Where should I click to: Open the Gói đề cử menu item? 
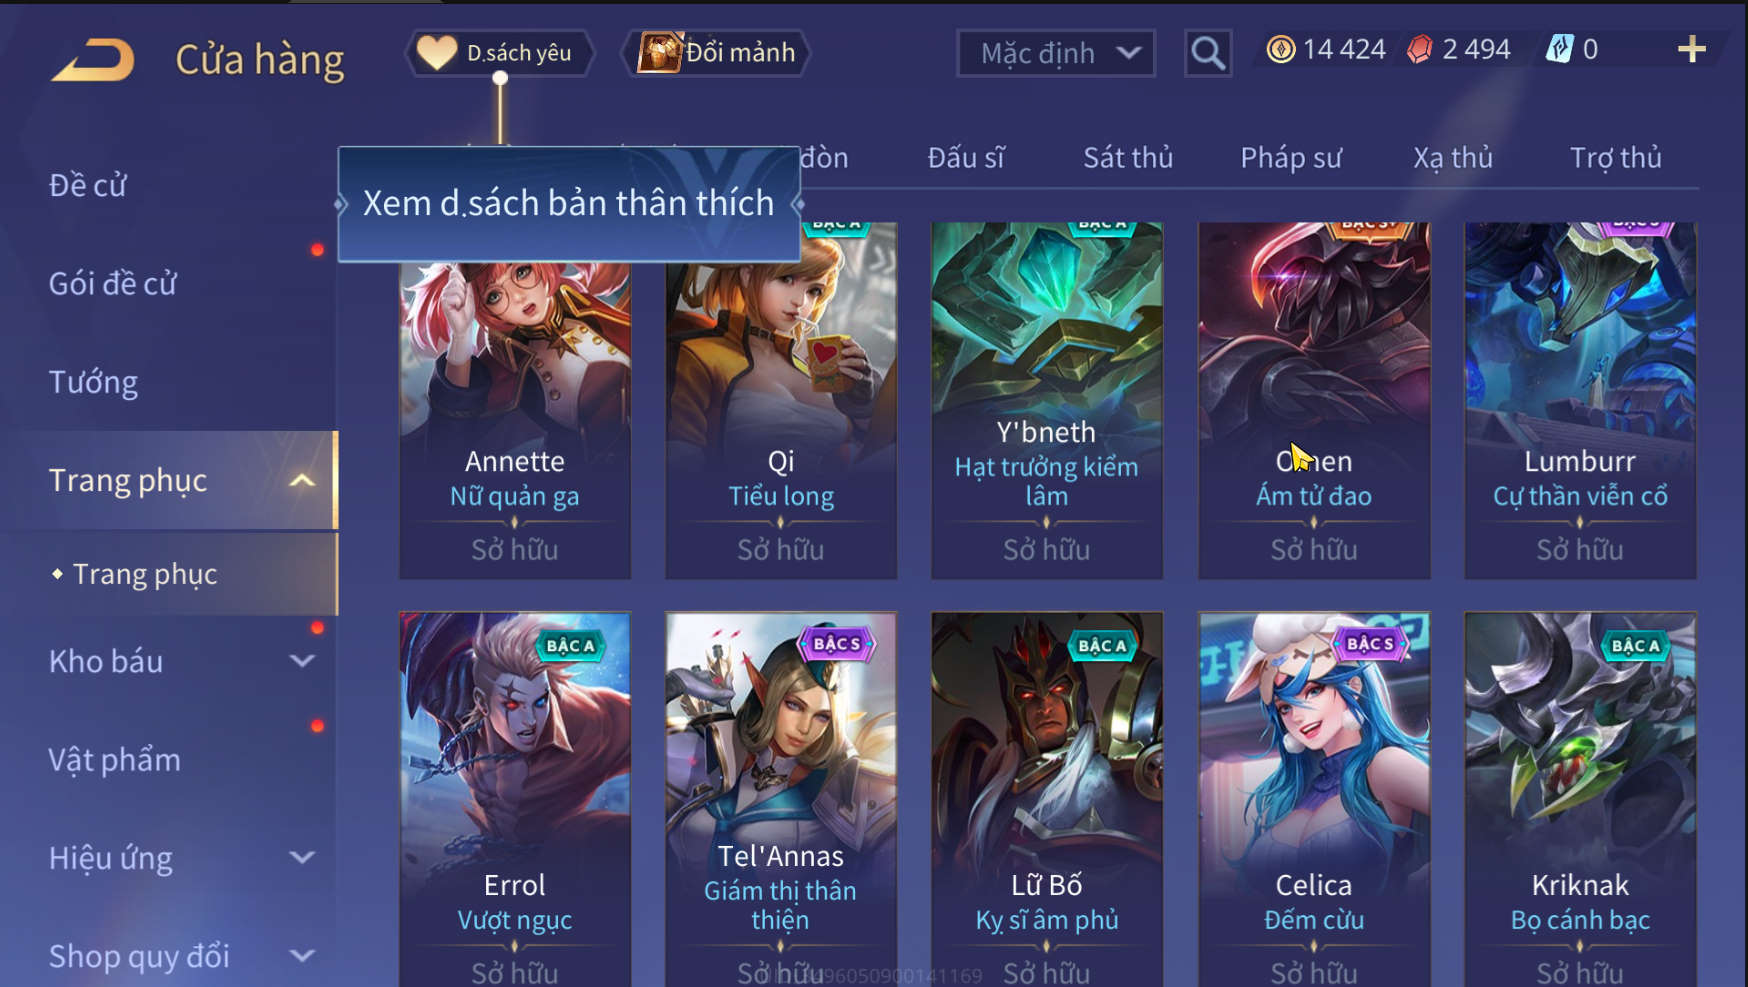point(113,284)
